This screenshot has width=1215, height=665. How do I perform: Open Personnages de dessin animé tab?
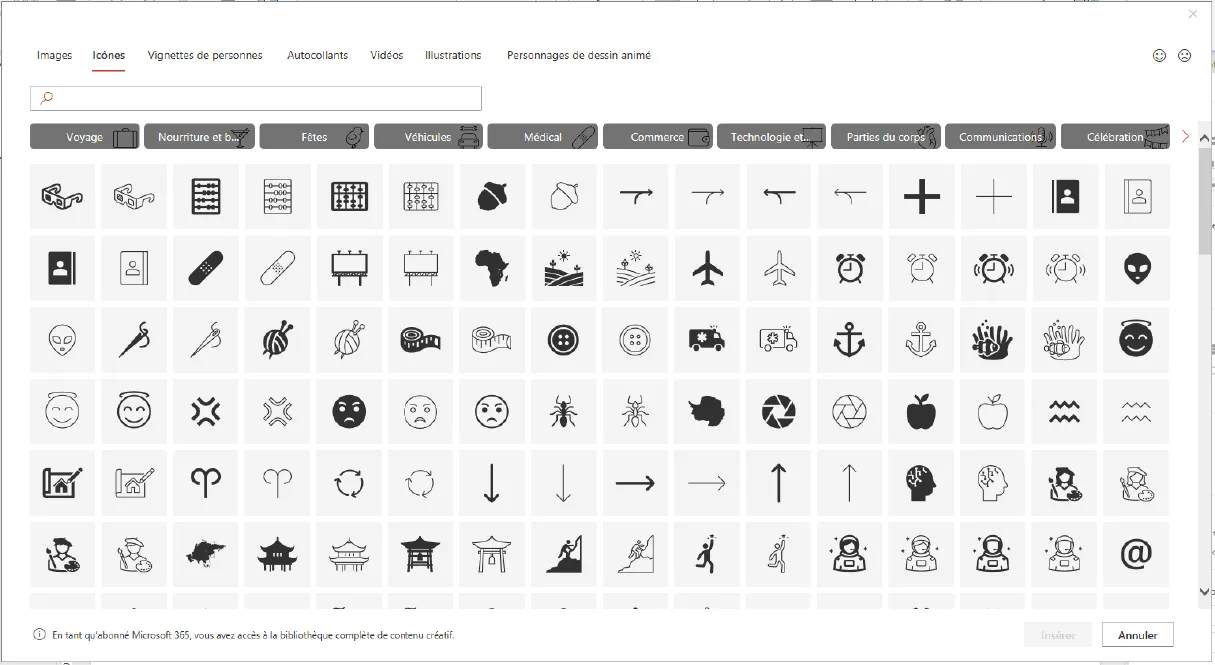click(579, 55)
